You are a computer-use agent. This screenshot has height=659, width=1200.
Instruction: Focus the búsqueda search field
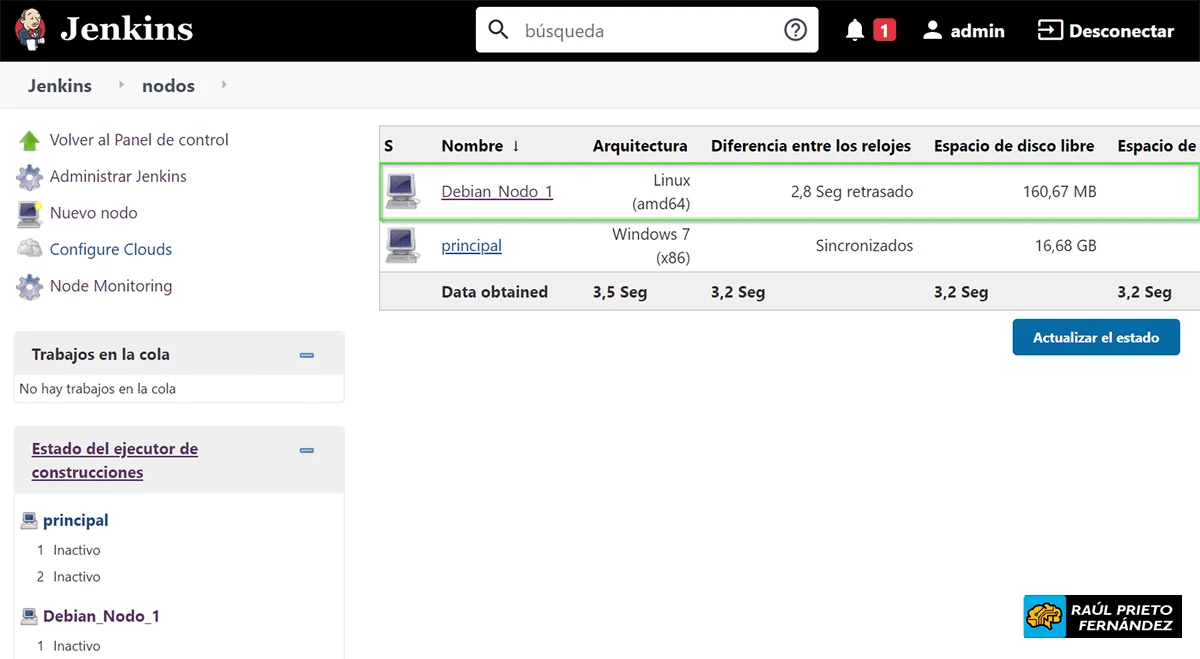click(x=645, y=31)
